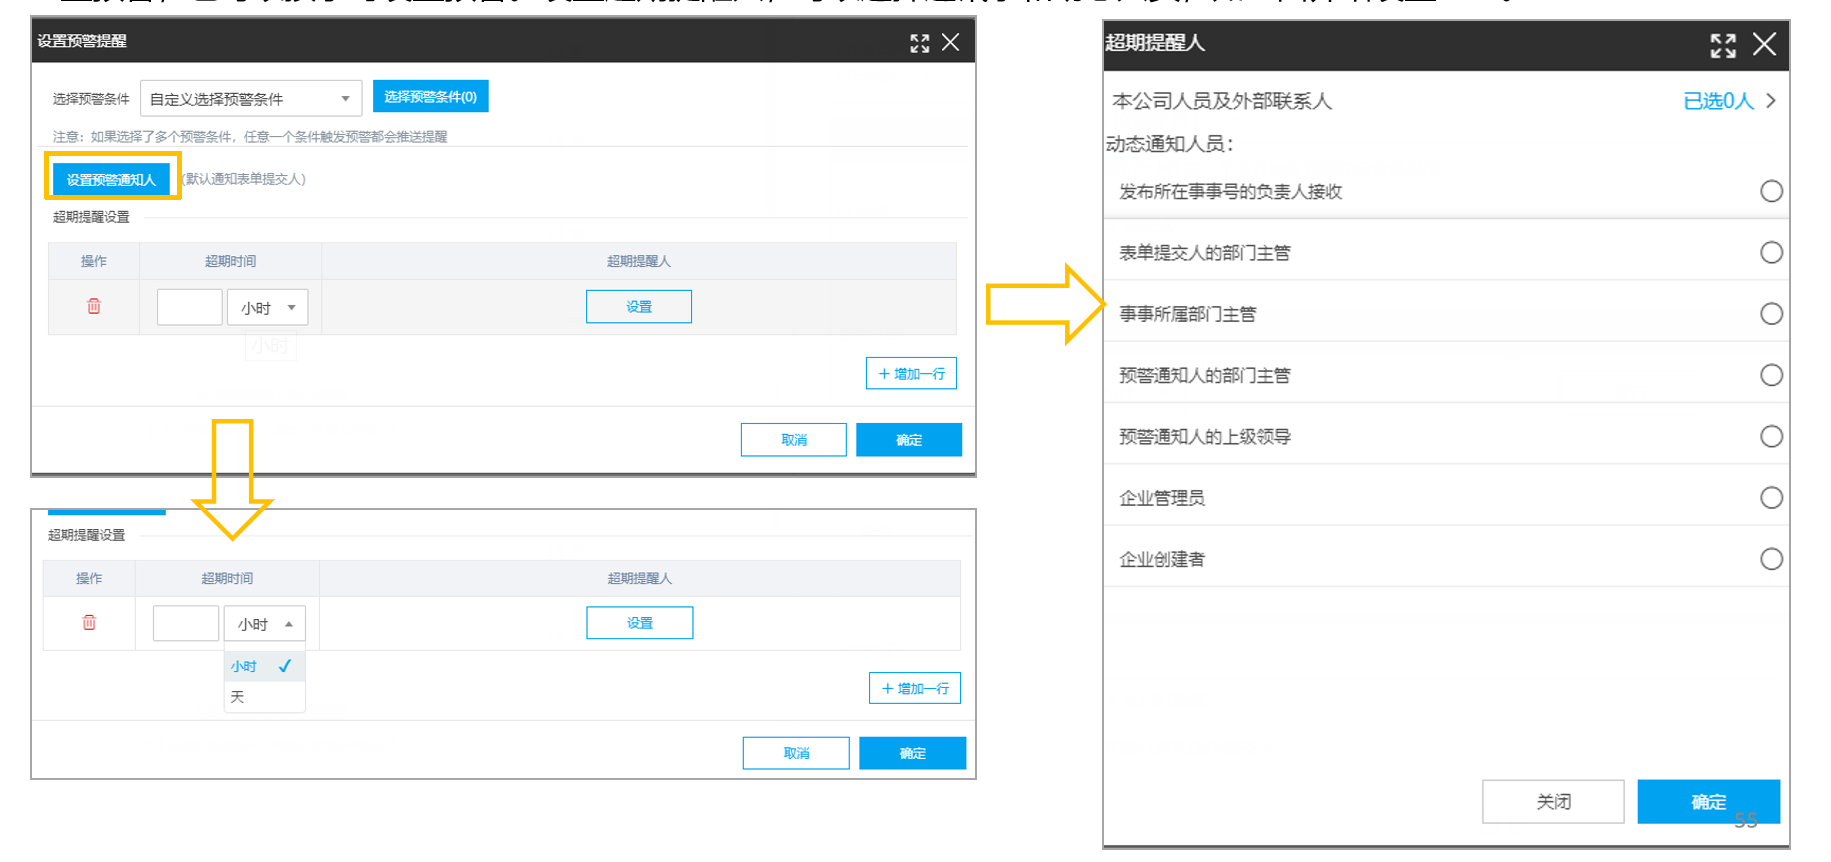Image resolution: width=1831 pixels, height=862 pixels.
Task: Collapse the open 小时 dropdown in lower panel
Action: coord(264,624)
